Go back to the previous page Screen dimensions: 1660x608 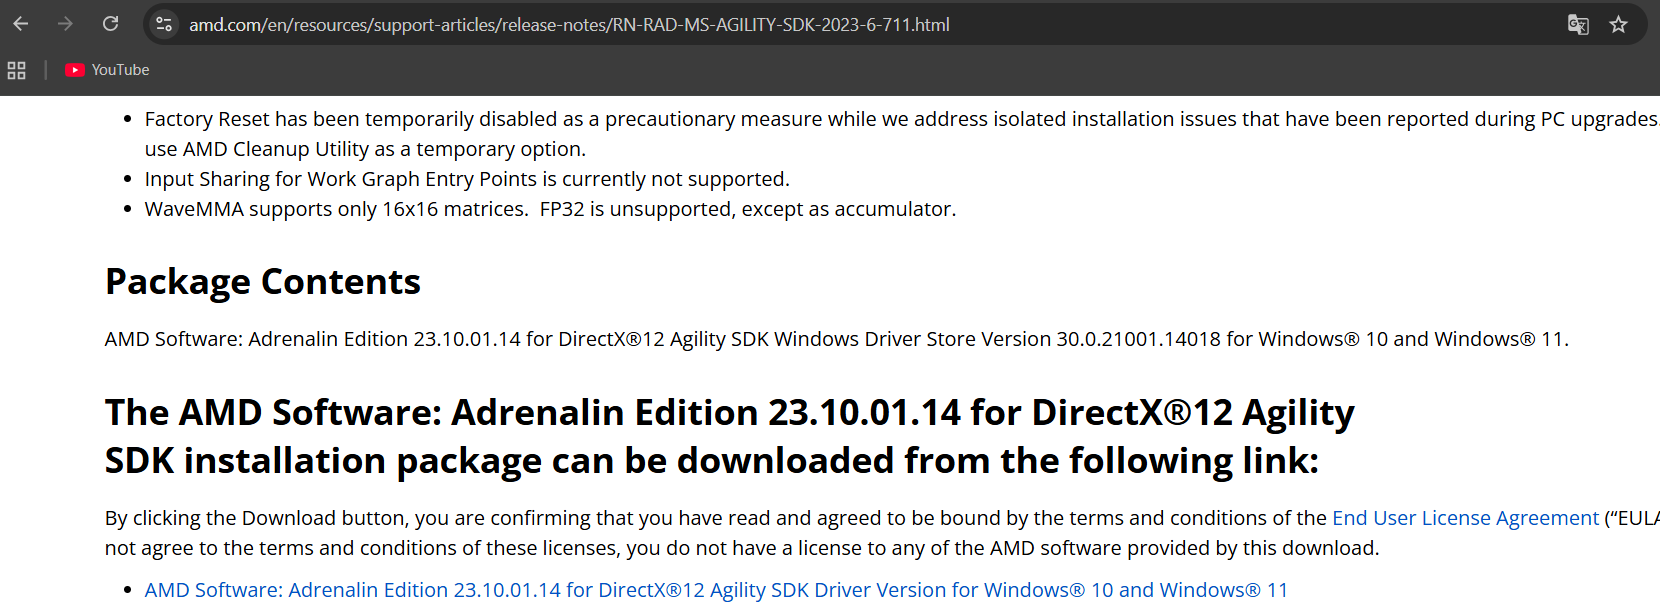tap(21, 24)
